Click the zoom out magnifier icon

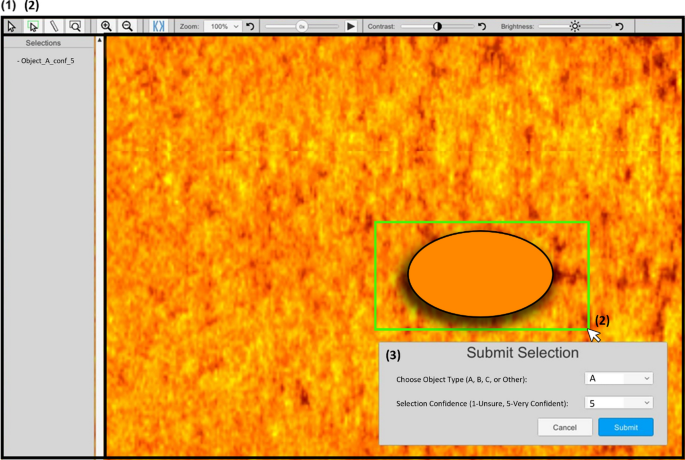[127, 26]
